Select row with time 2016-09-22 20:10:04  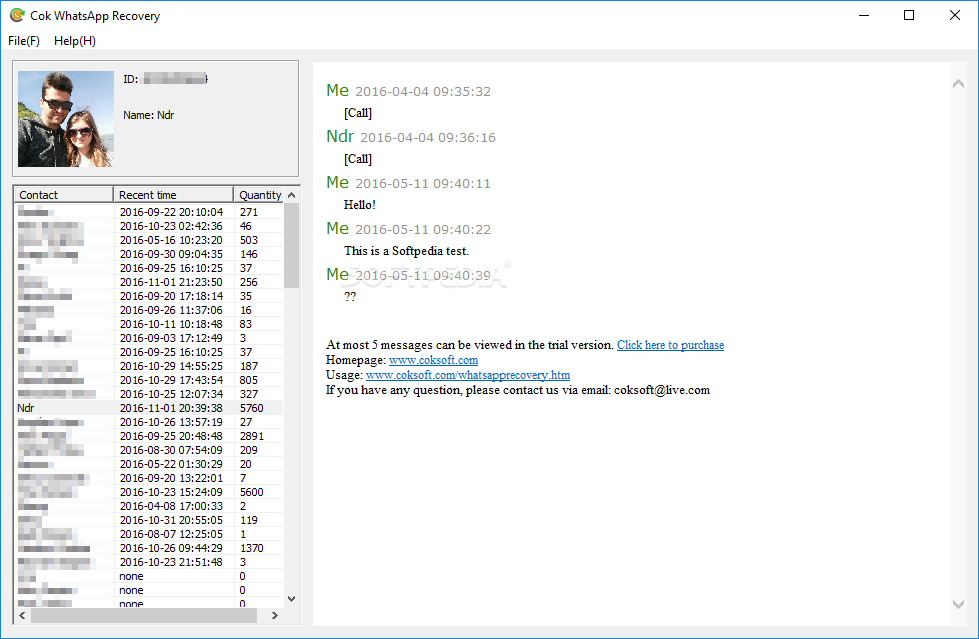pos(149,212)
